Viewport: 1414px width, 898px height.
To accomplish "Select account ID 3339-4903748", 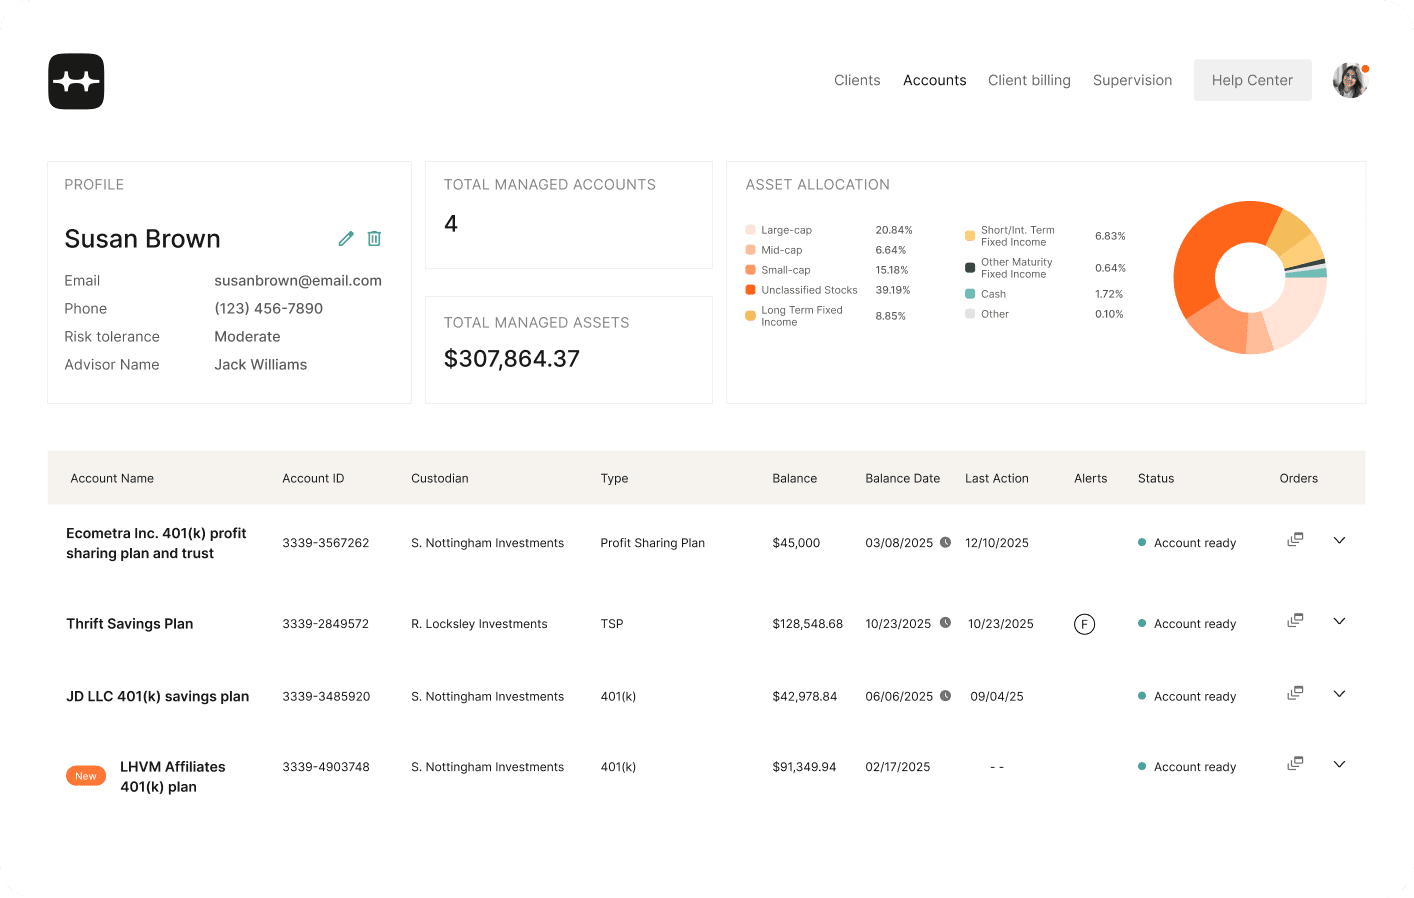I will (x=326, y=767).
